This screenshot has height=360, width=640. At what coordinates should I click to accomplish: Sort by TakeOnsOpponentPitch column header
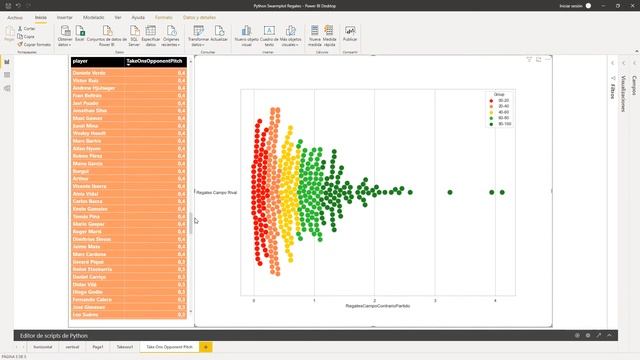click(x=156, y=61)
